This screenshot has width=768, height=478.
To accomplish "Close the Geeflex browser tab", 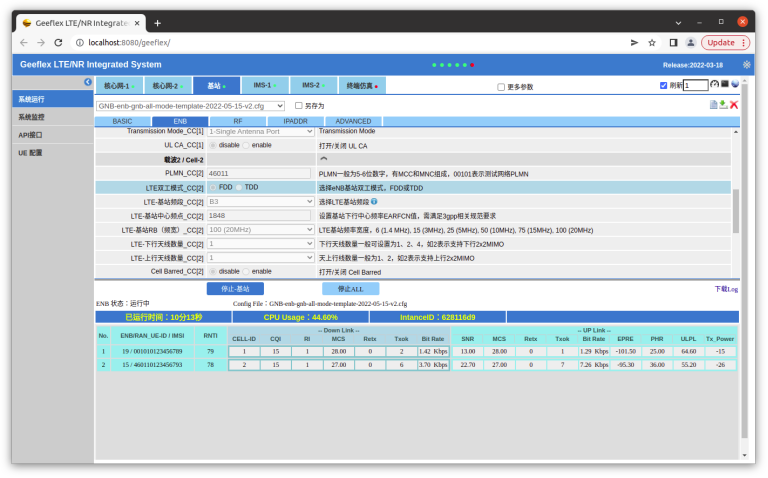I will tap(137, 23).
